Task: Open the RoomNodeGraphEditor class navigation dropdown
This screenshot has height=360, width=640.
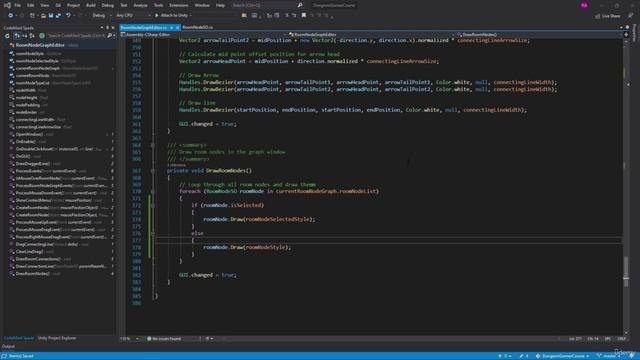Action: click(372, 35)
